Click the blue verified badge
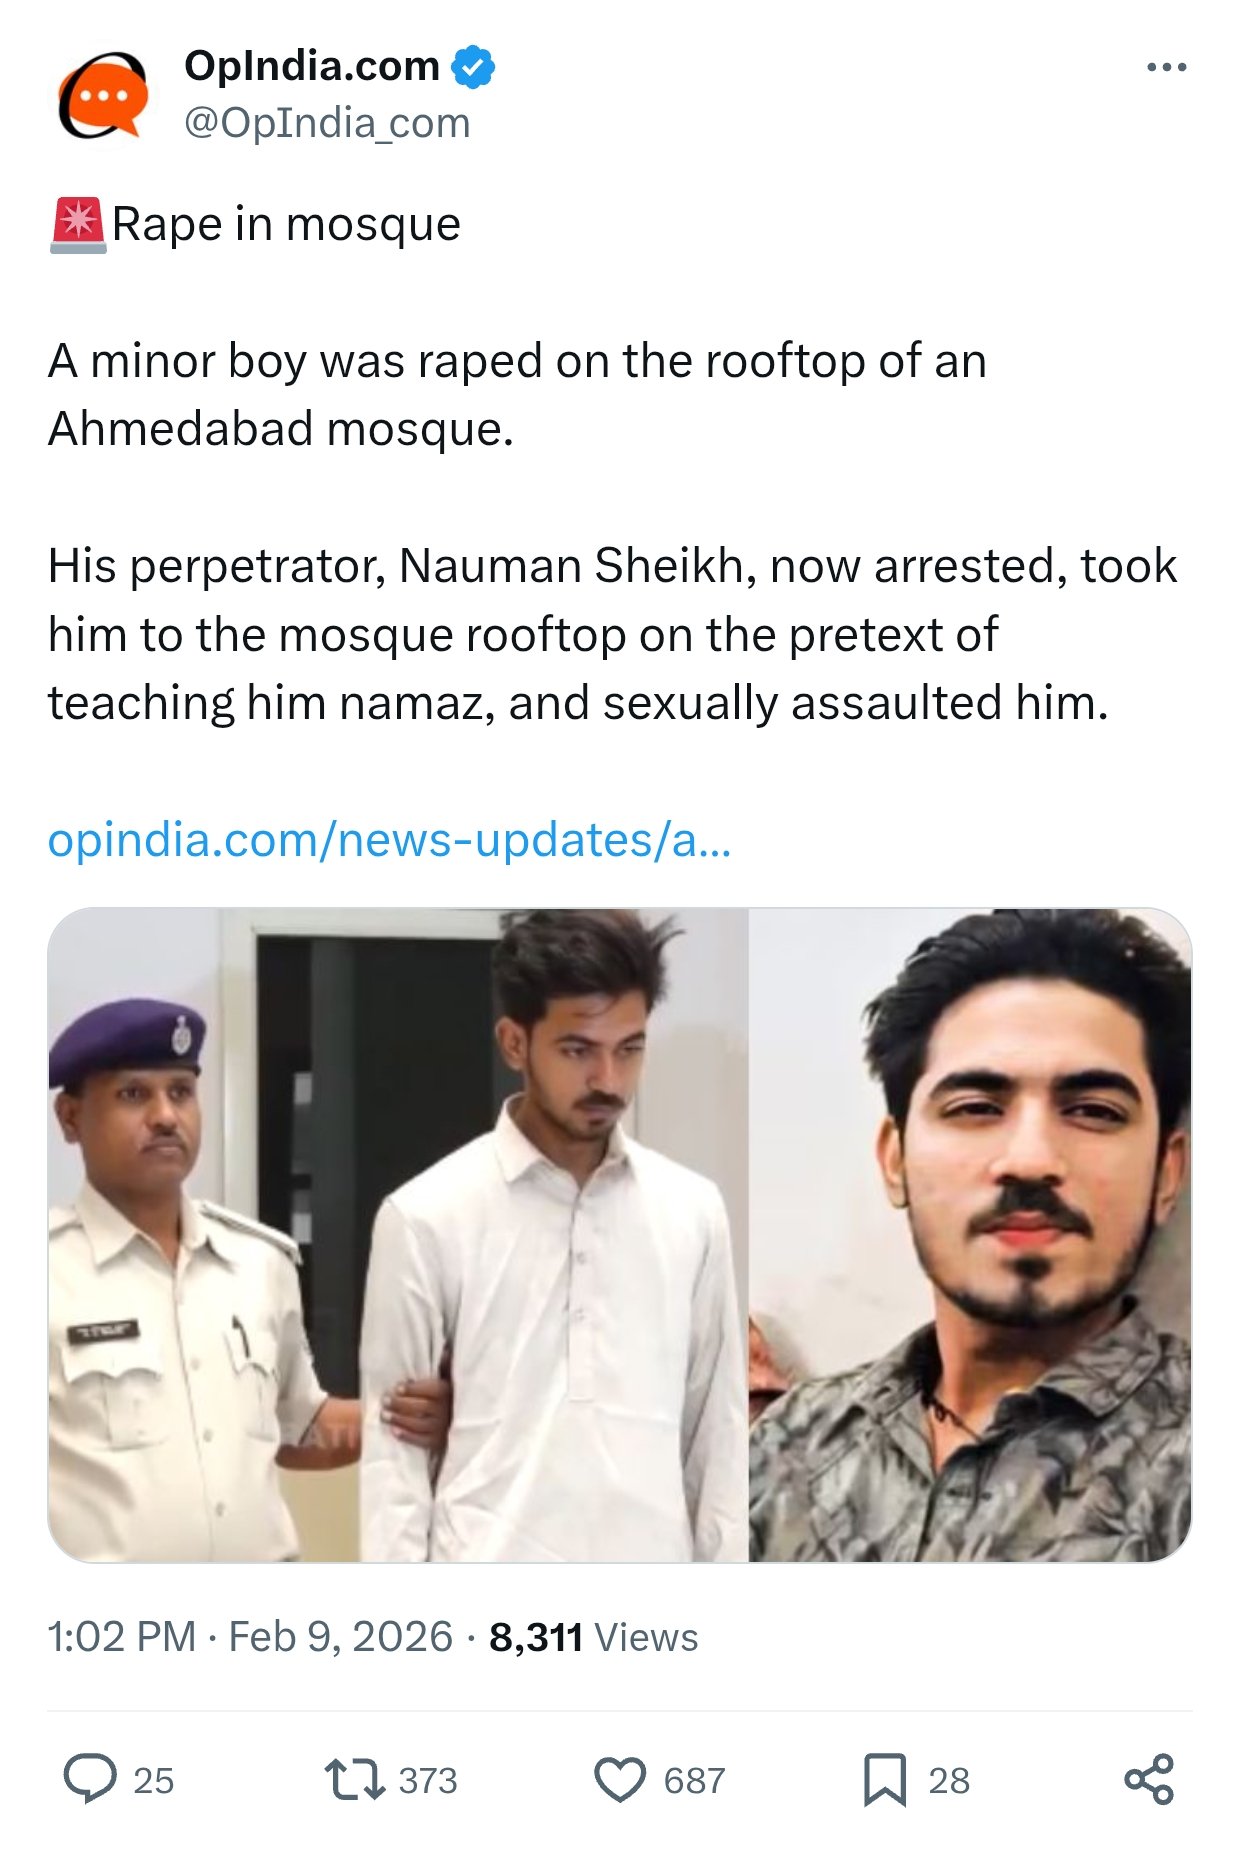 coord(473,67)
